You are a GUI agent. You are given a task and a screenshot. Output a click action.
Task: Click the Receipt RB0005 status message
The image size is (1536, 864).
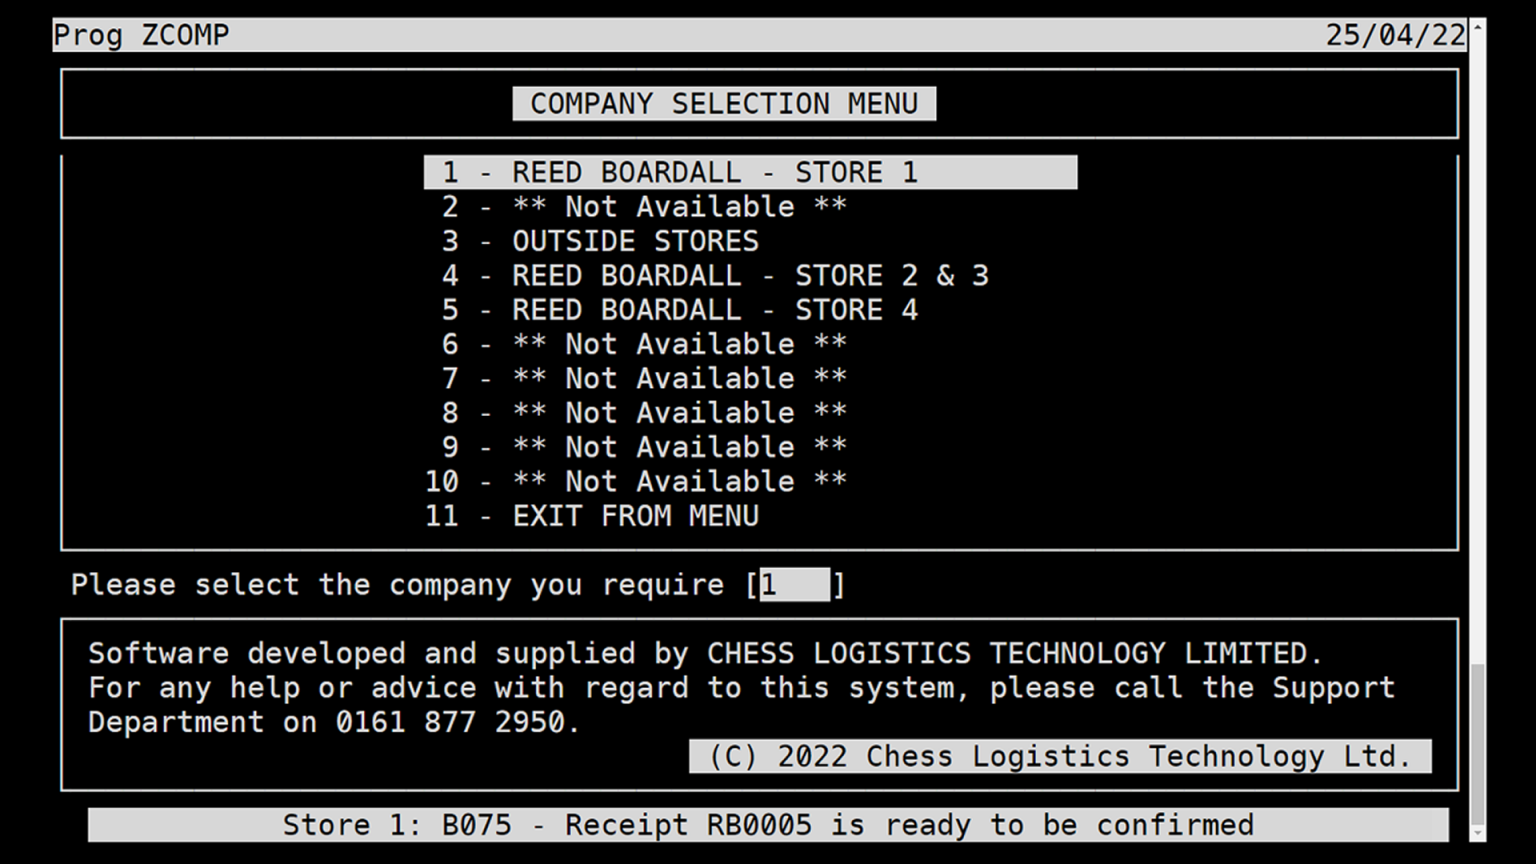click(767, 825)
